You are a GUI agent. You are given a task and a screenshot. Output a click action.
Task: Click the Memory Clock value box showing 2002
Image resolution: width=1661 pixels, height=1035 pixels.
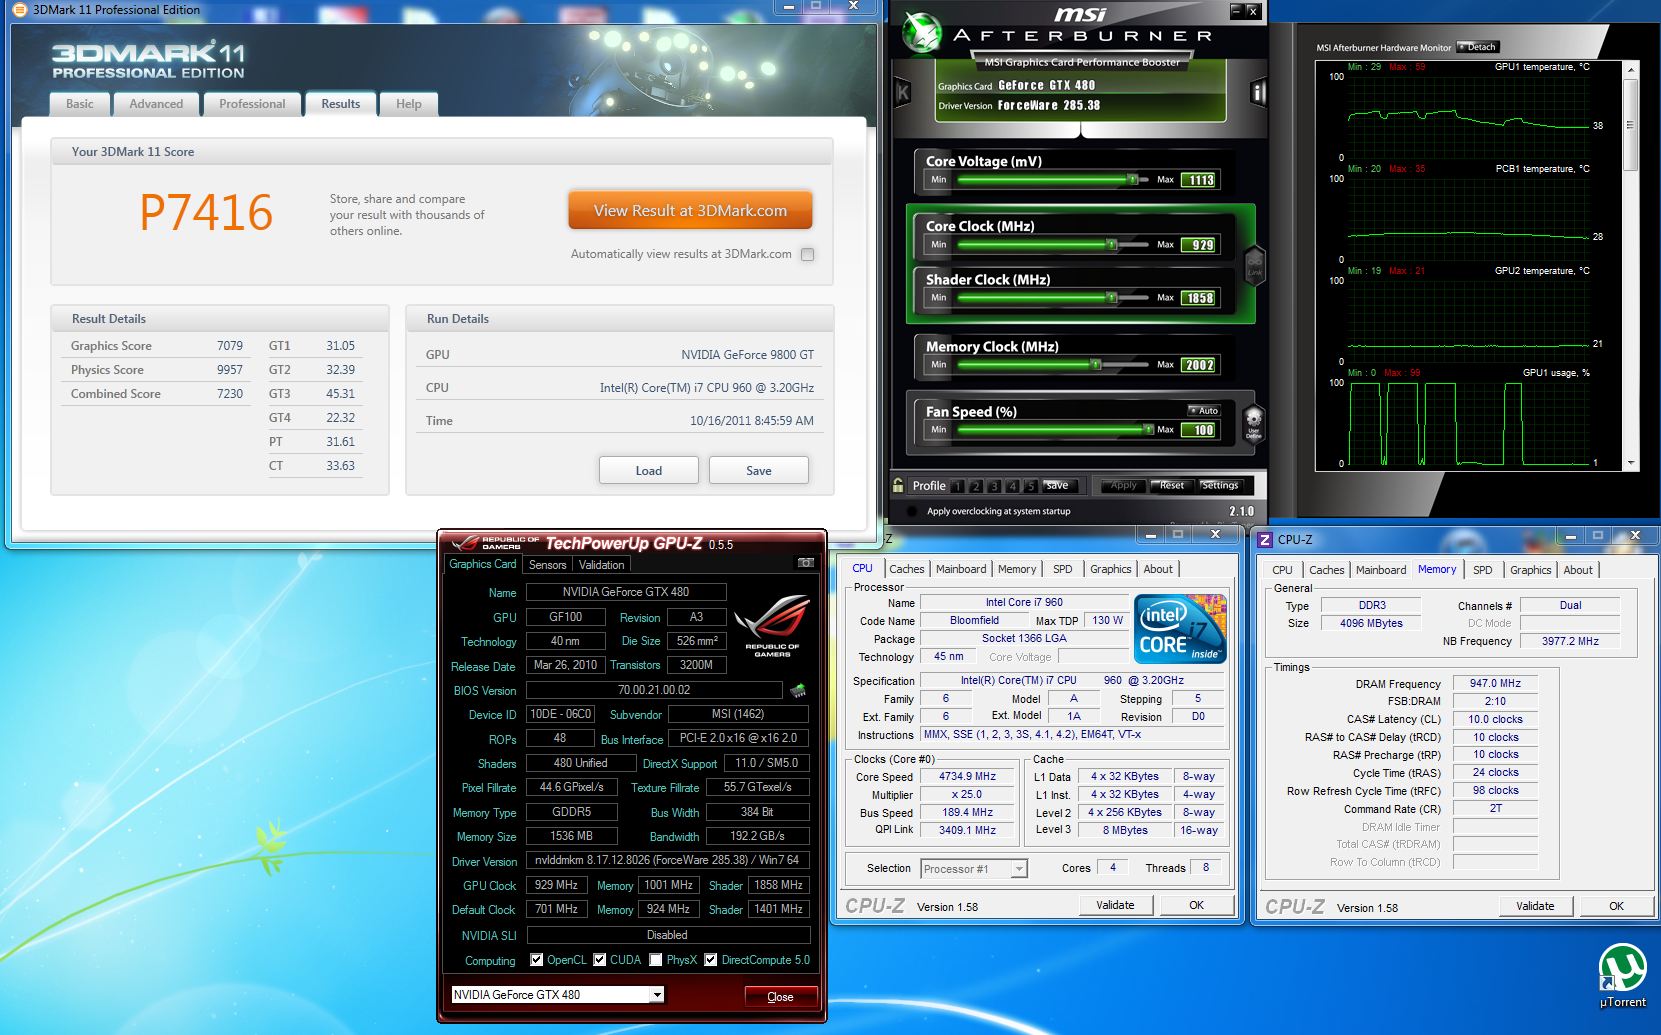pos(1200,365)
